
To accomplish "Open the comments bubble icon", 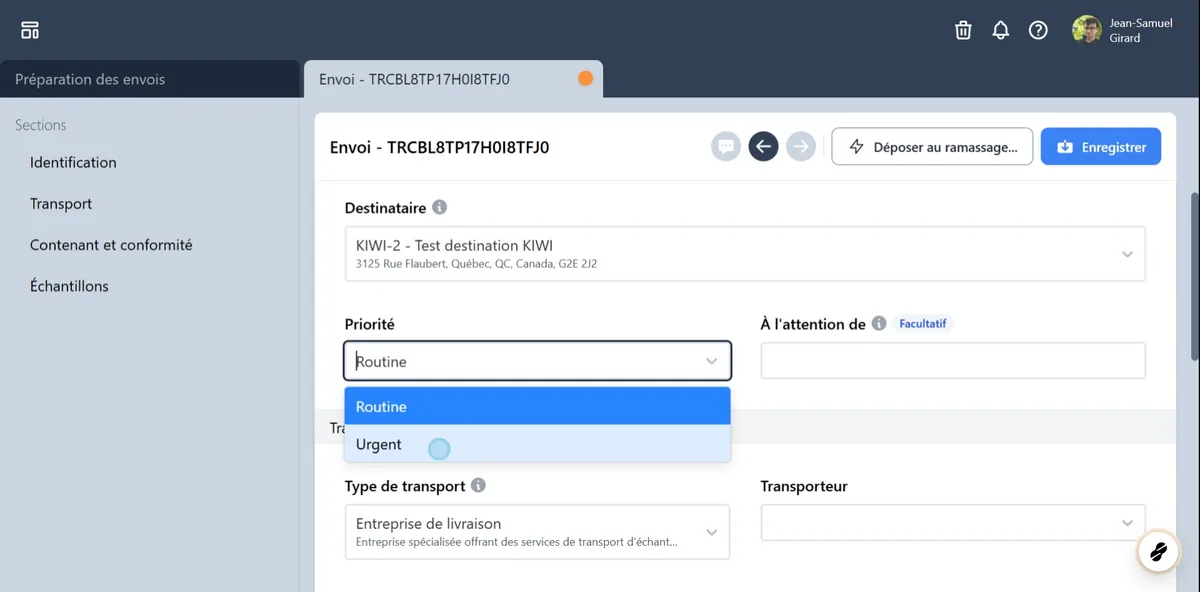I will (726, 146).
